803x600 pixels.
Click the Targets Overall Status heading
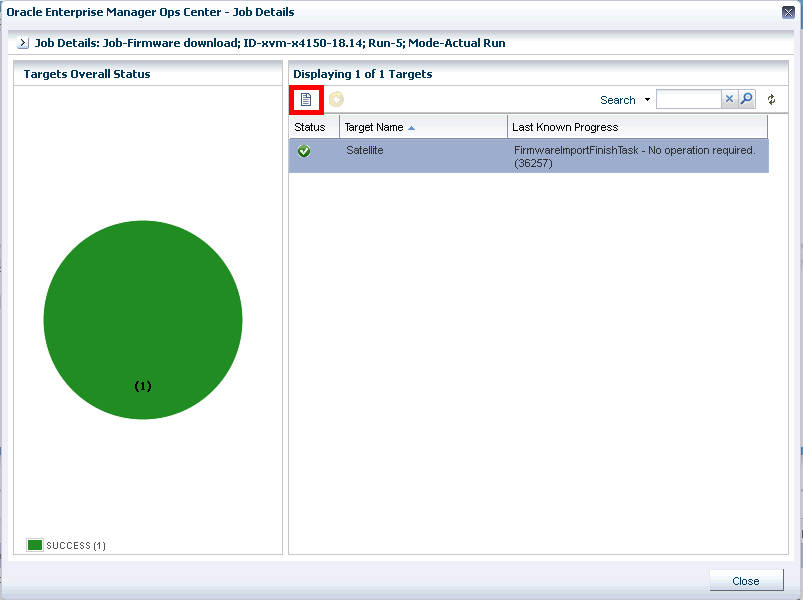pos(87,74)
